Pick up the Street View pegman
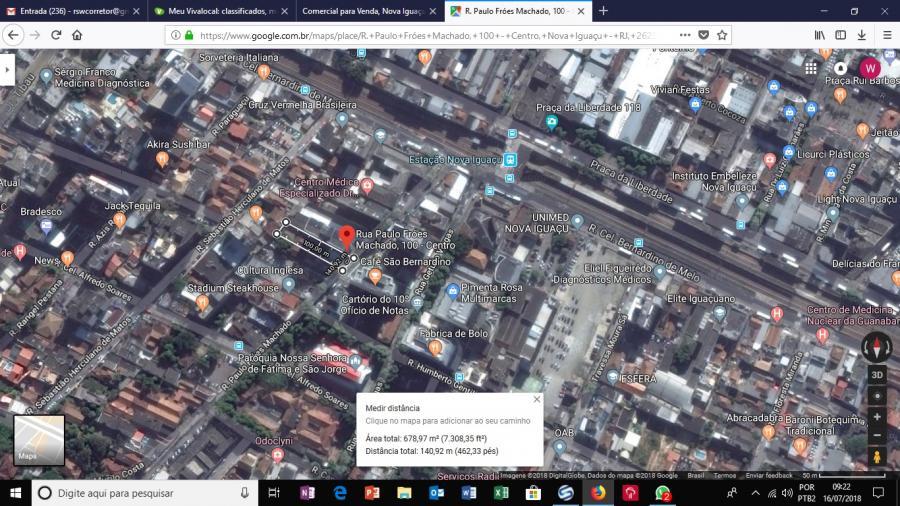 click(x=877, y=457)
